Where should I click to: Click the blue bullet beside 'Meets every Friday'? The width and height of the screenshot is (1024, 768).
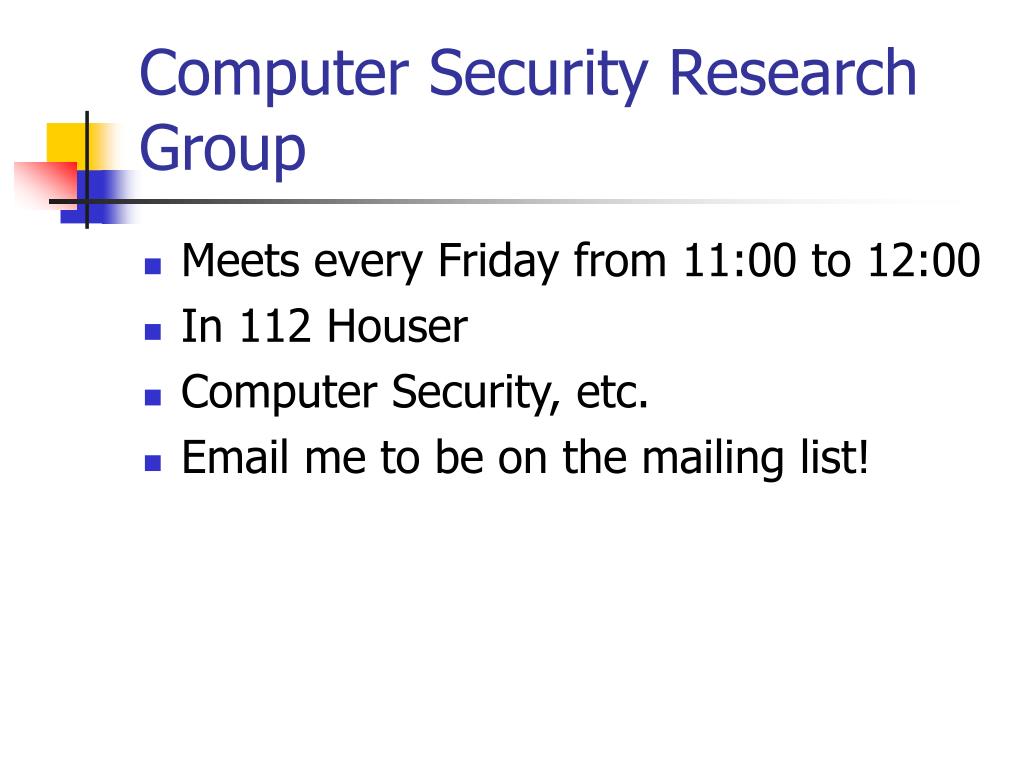[153, 266]
